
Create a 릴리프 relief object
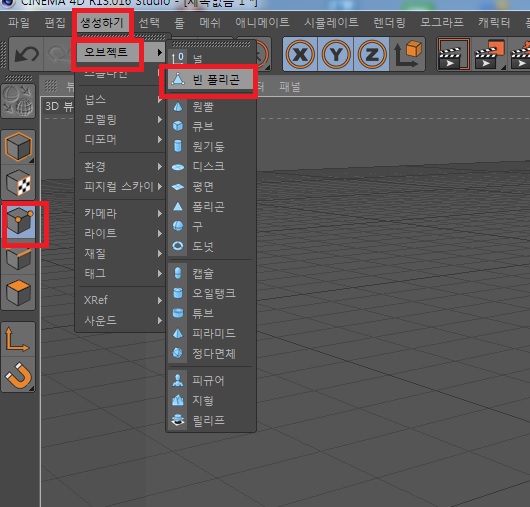[x=211, y=420]
